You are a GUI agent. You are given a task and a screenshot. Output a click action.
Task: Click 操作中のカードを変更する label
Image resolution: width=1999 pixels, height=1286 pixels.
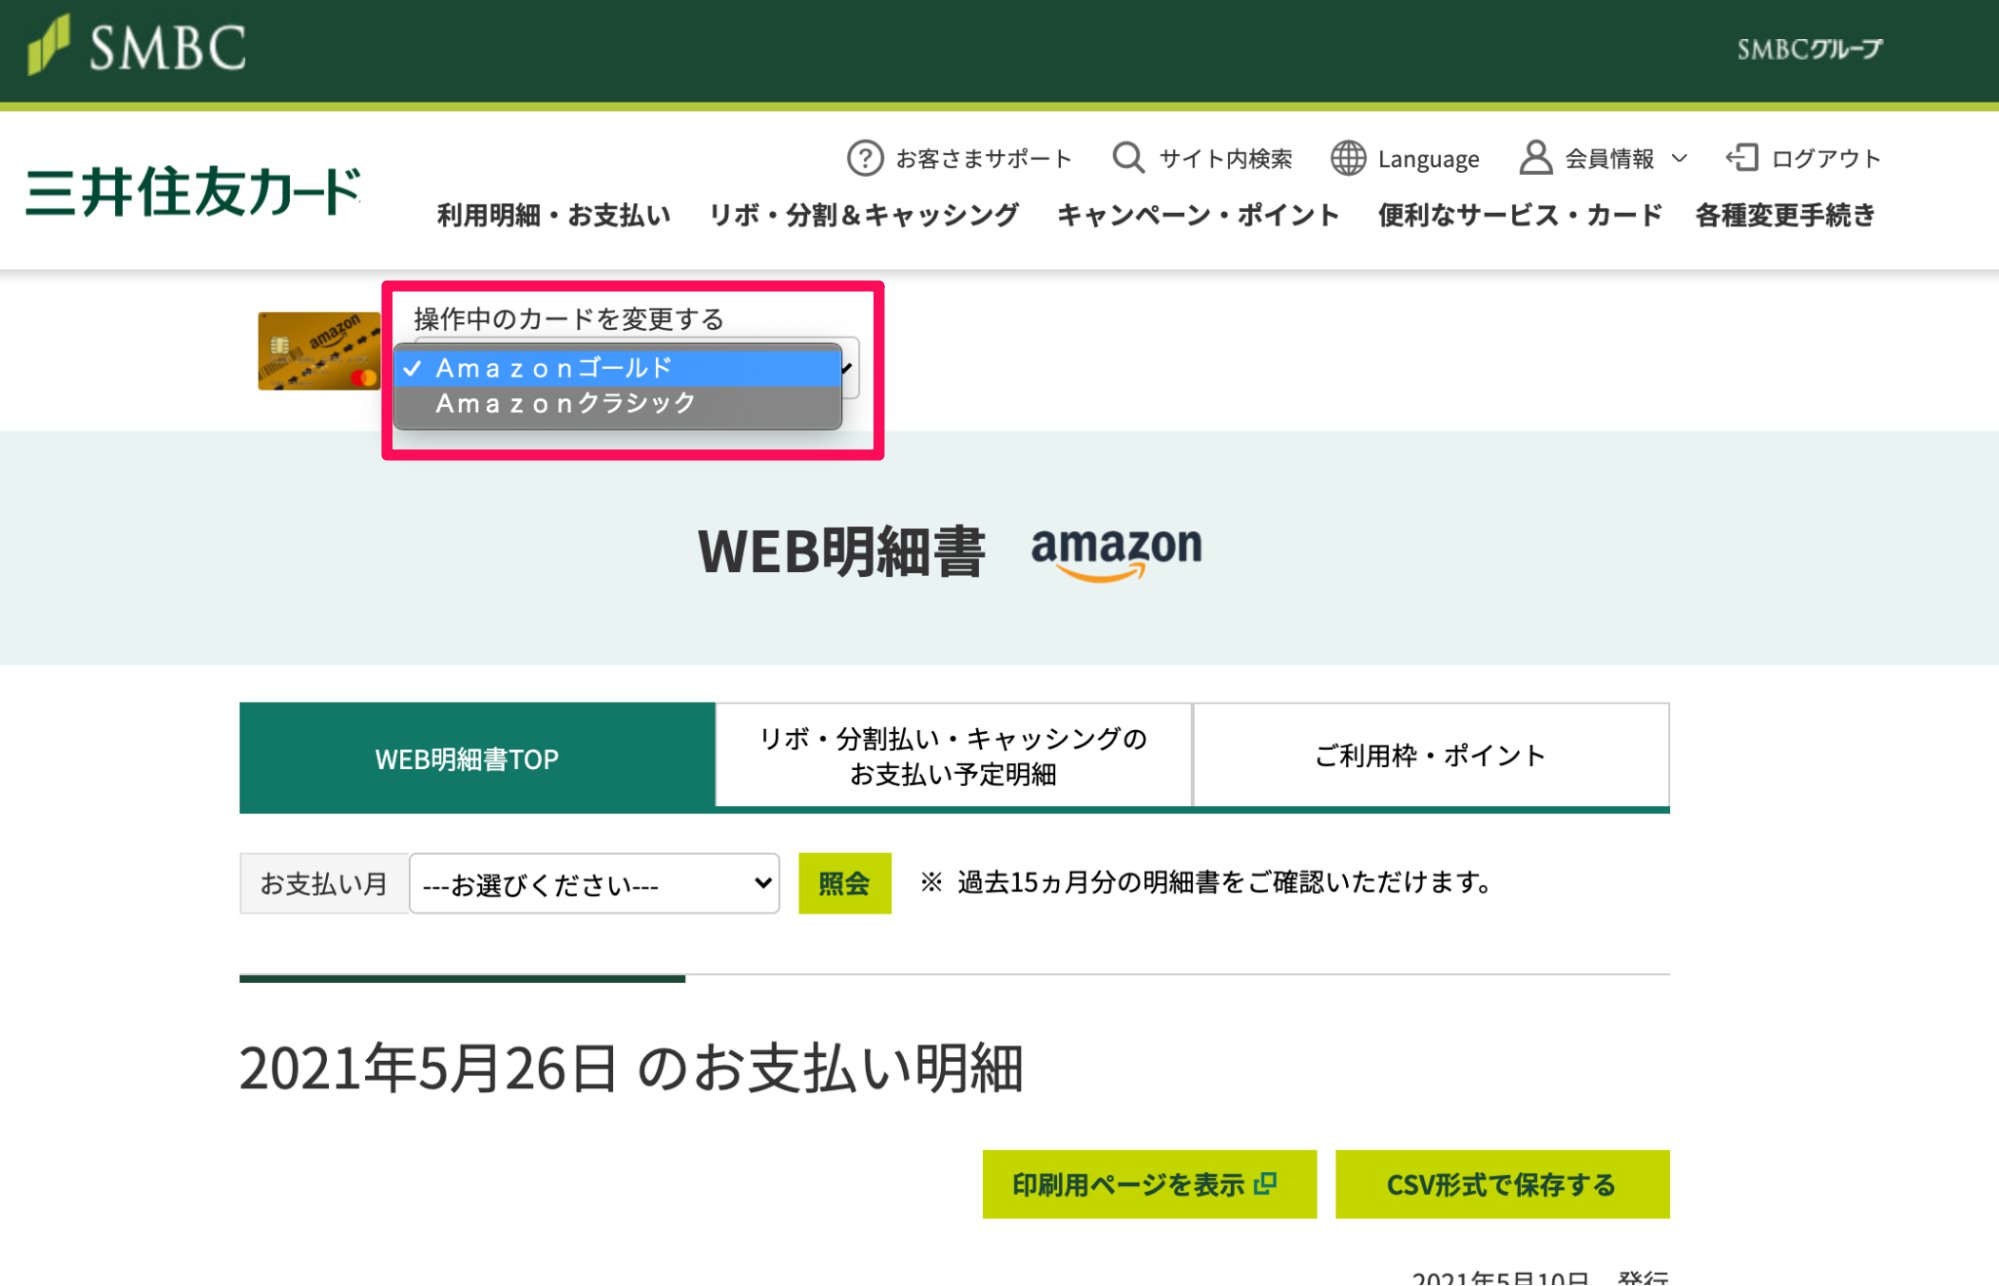pos(568,319)
